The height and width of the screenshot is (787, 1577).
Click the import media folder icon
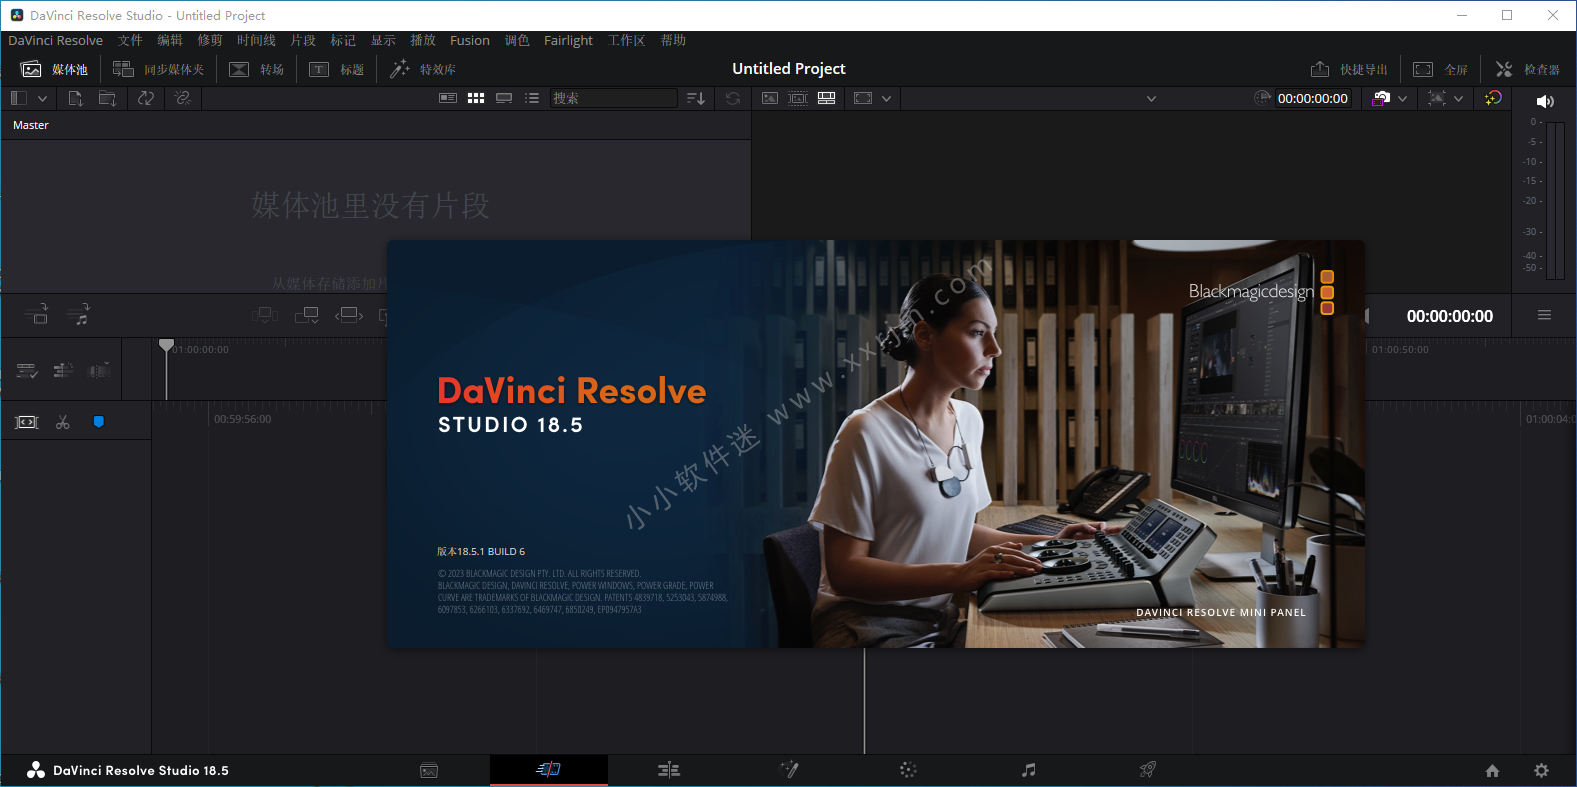point(107,98)
